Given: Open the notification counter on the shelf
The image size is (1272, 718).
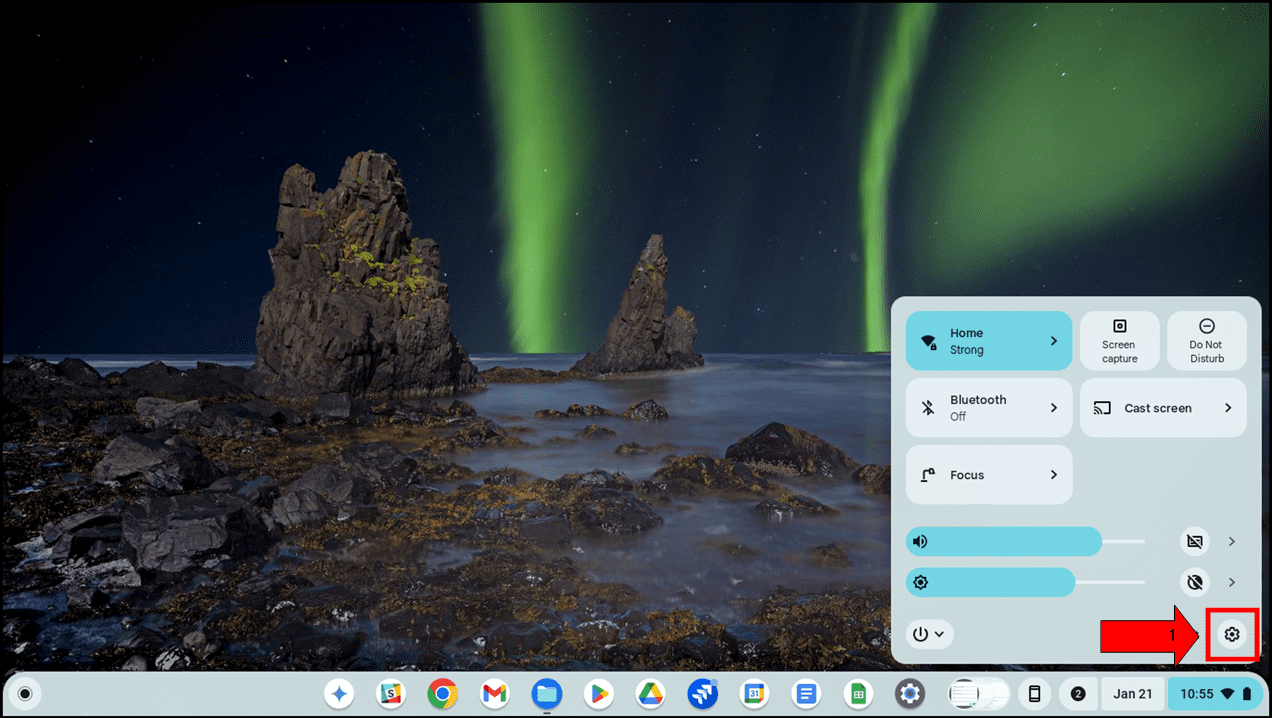Looking at the screenshot, I should tap(1078, 693).
